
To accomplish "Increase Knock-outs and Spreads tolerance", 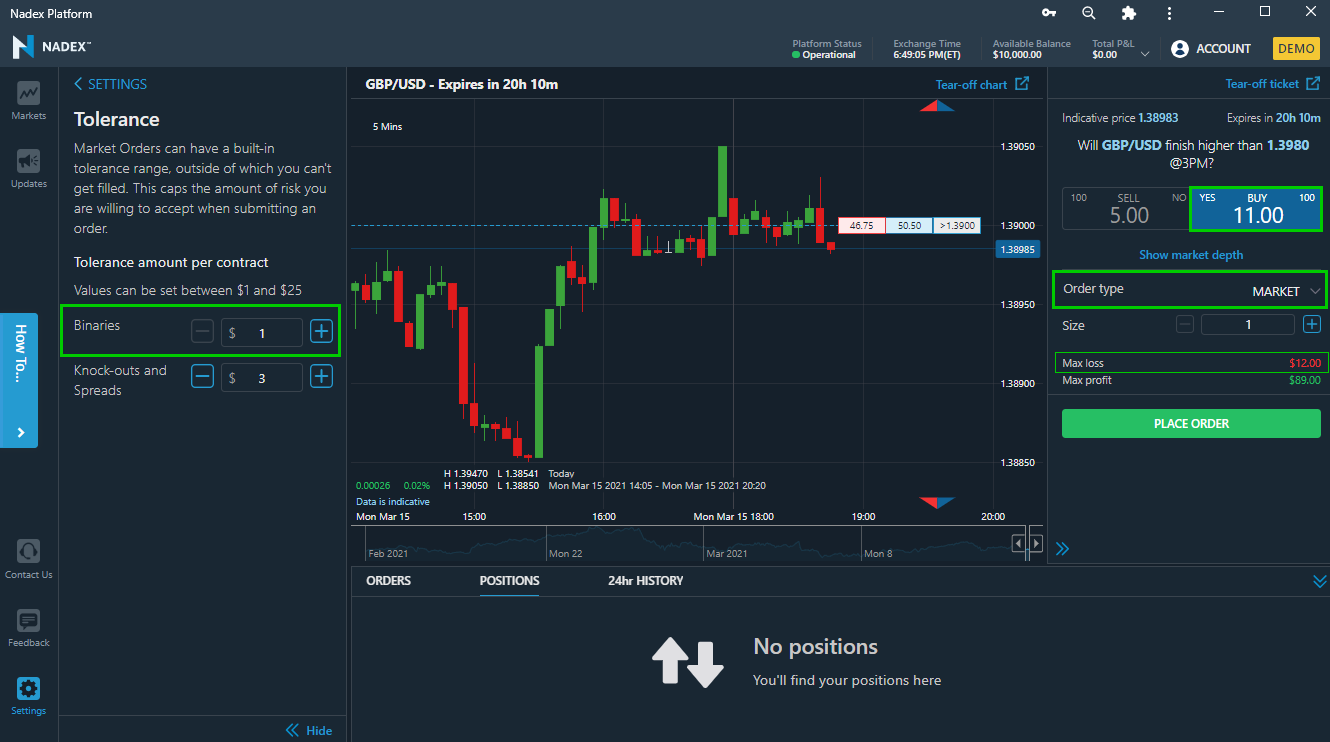I will (321, 377).
